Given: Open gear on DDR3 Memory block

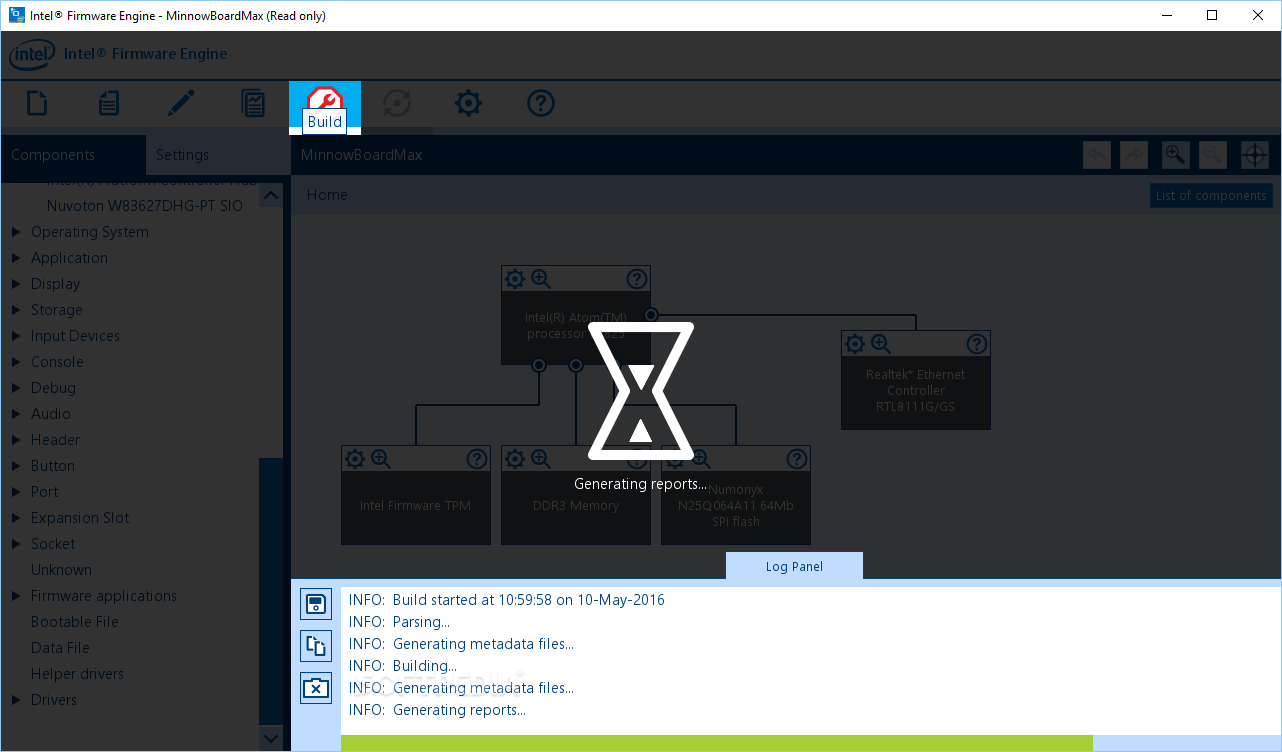Looking at the screenshot, I should (515, 459).
